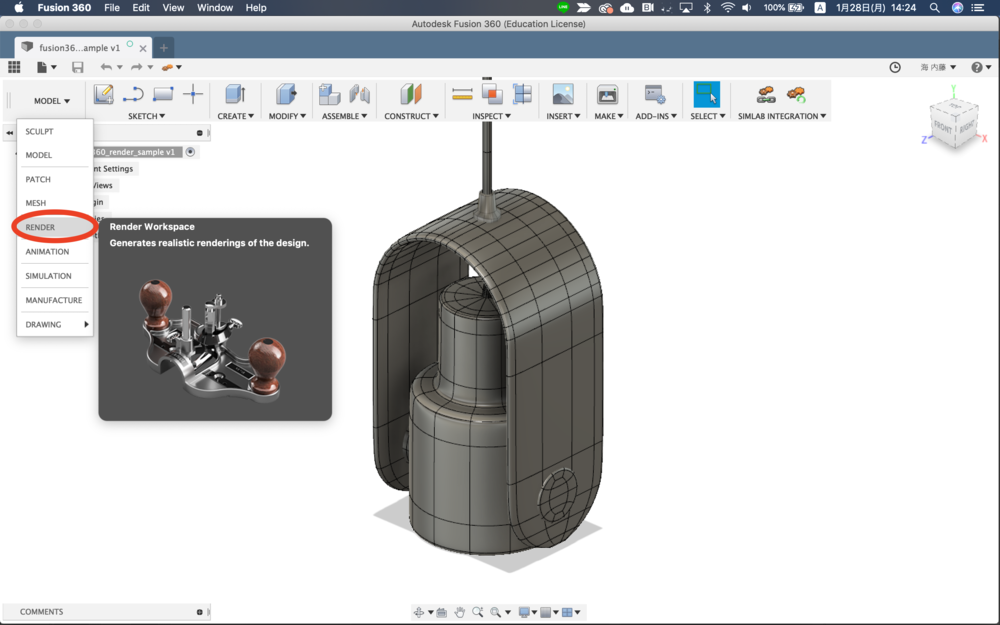This screenshot has width=1000, height=625.
Task: Switch to the RENDER workspace
Action: pyautogui.click(x=41, y=227)
